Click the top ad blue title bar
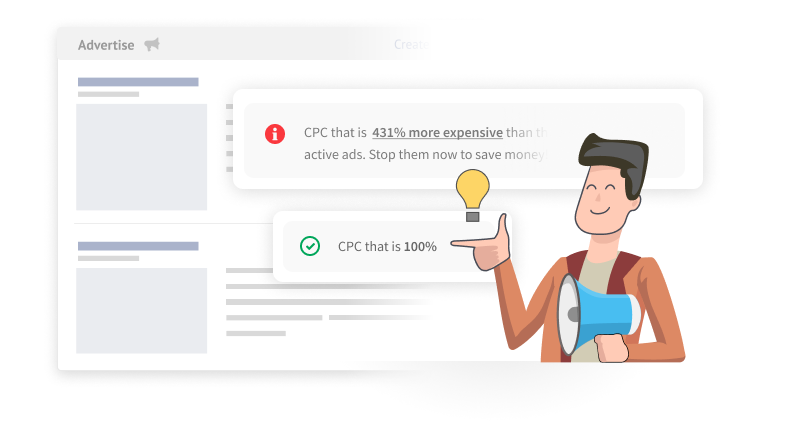 [x=138, y=82]
